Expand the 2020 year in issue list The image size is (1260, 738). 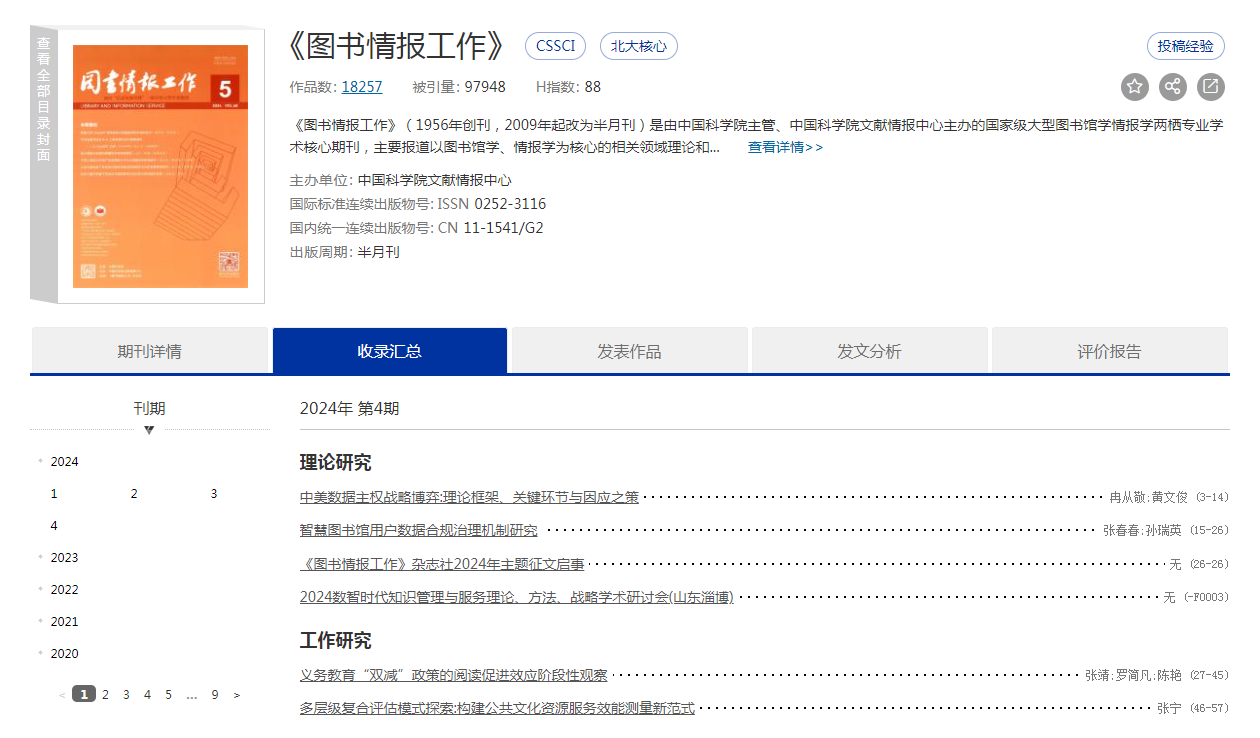coord(64,654)
